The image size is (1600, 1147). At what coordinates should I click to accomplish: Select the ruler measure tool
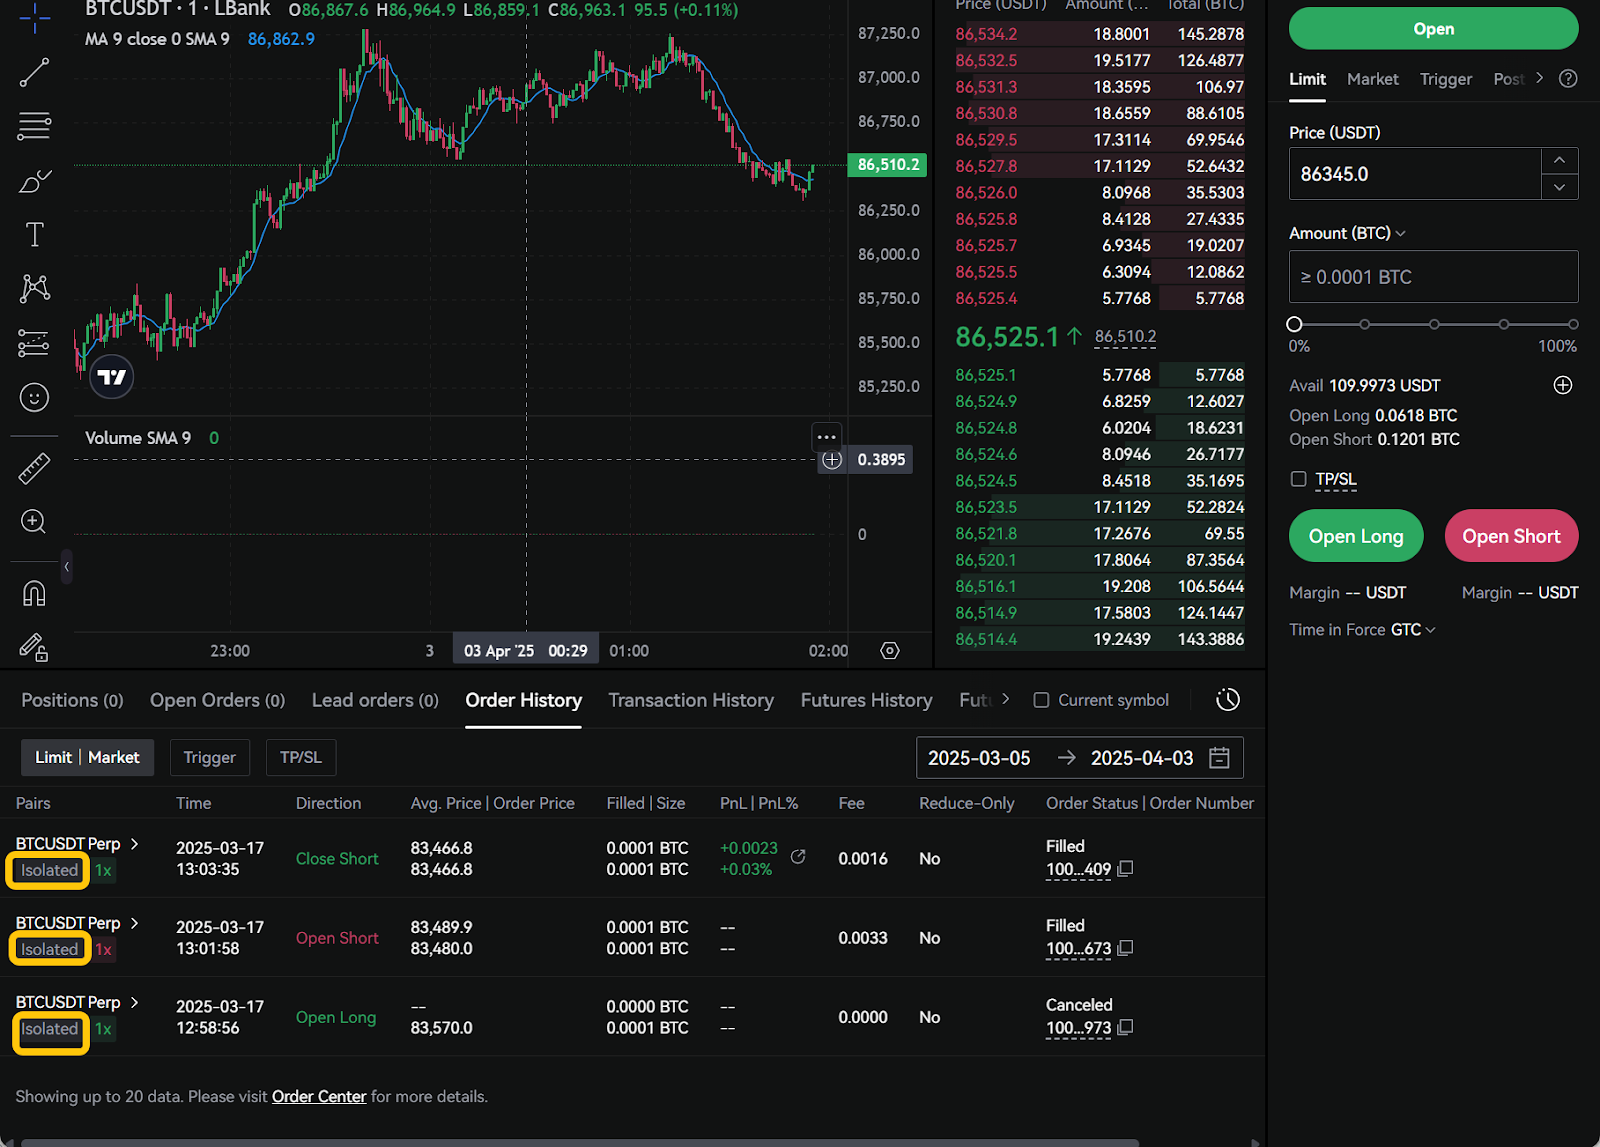pyautogui.click(x=34, y=468)
